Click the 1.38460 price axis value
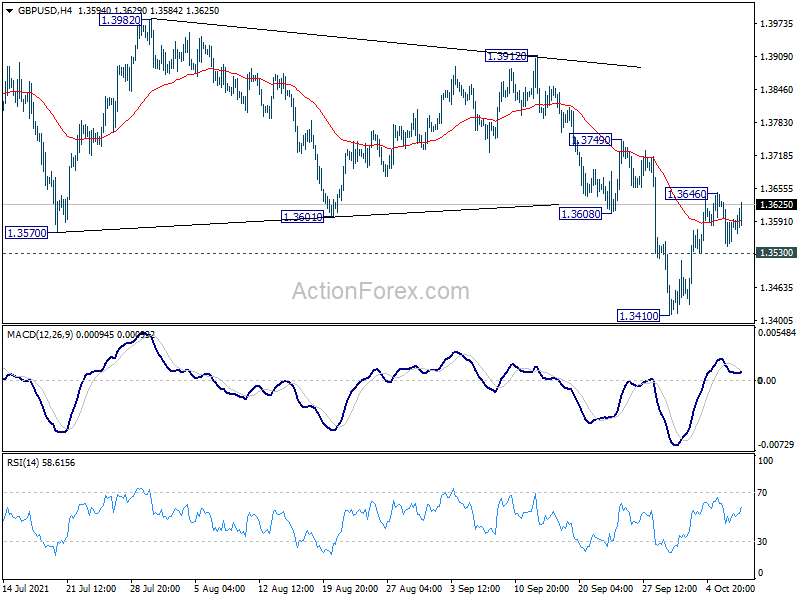800x600 pixels. [777, 89]
